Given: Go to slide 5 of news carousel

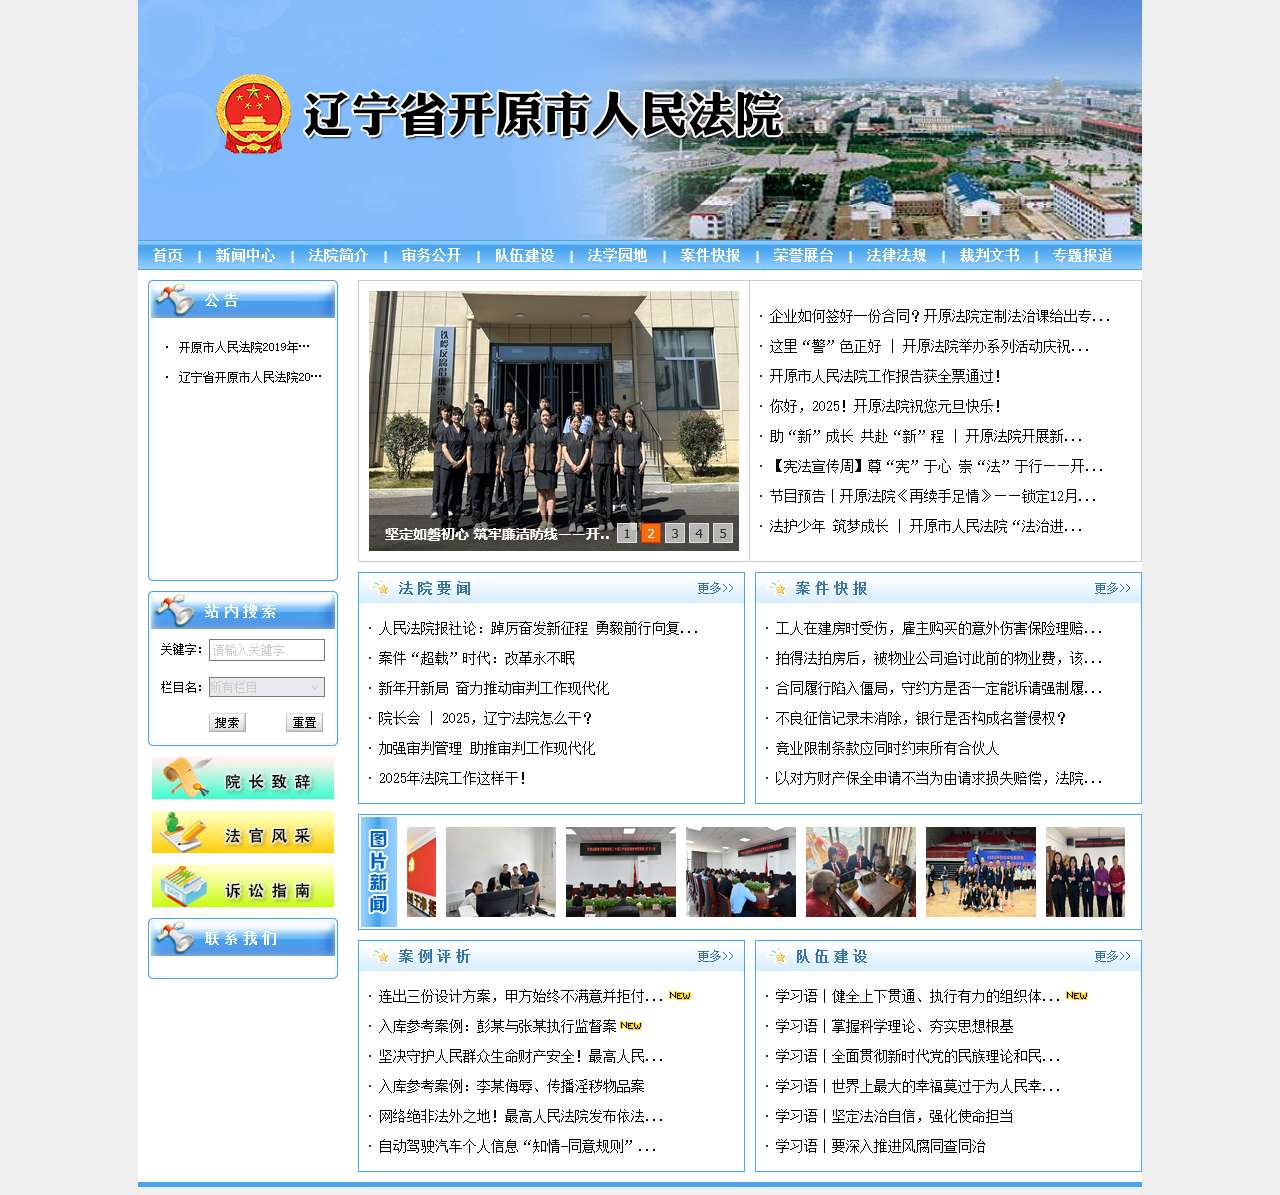Looking at the screenshot, I should (x=723, y=534).
